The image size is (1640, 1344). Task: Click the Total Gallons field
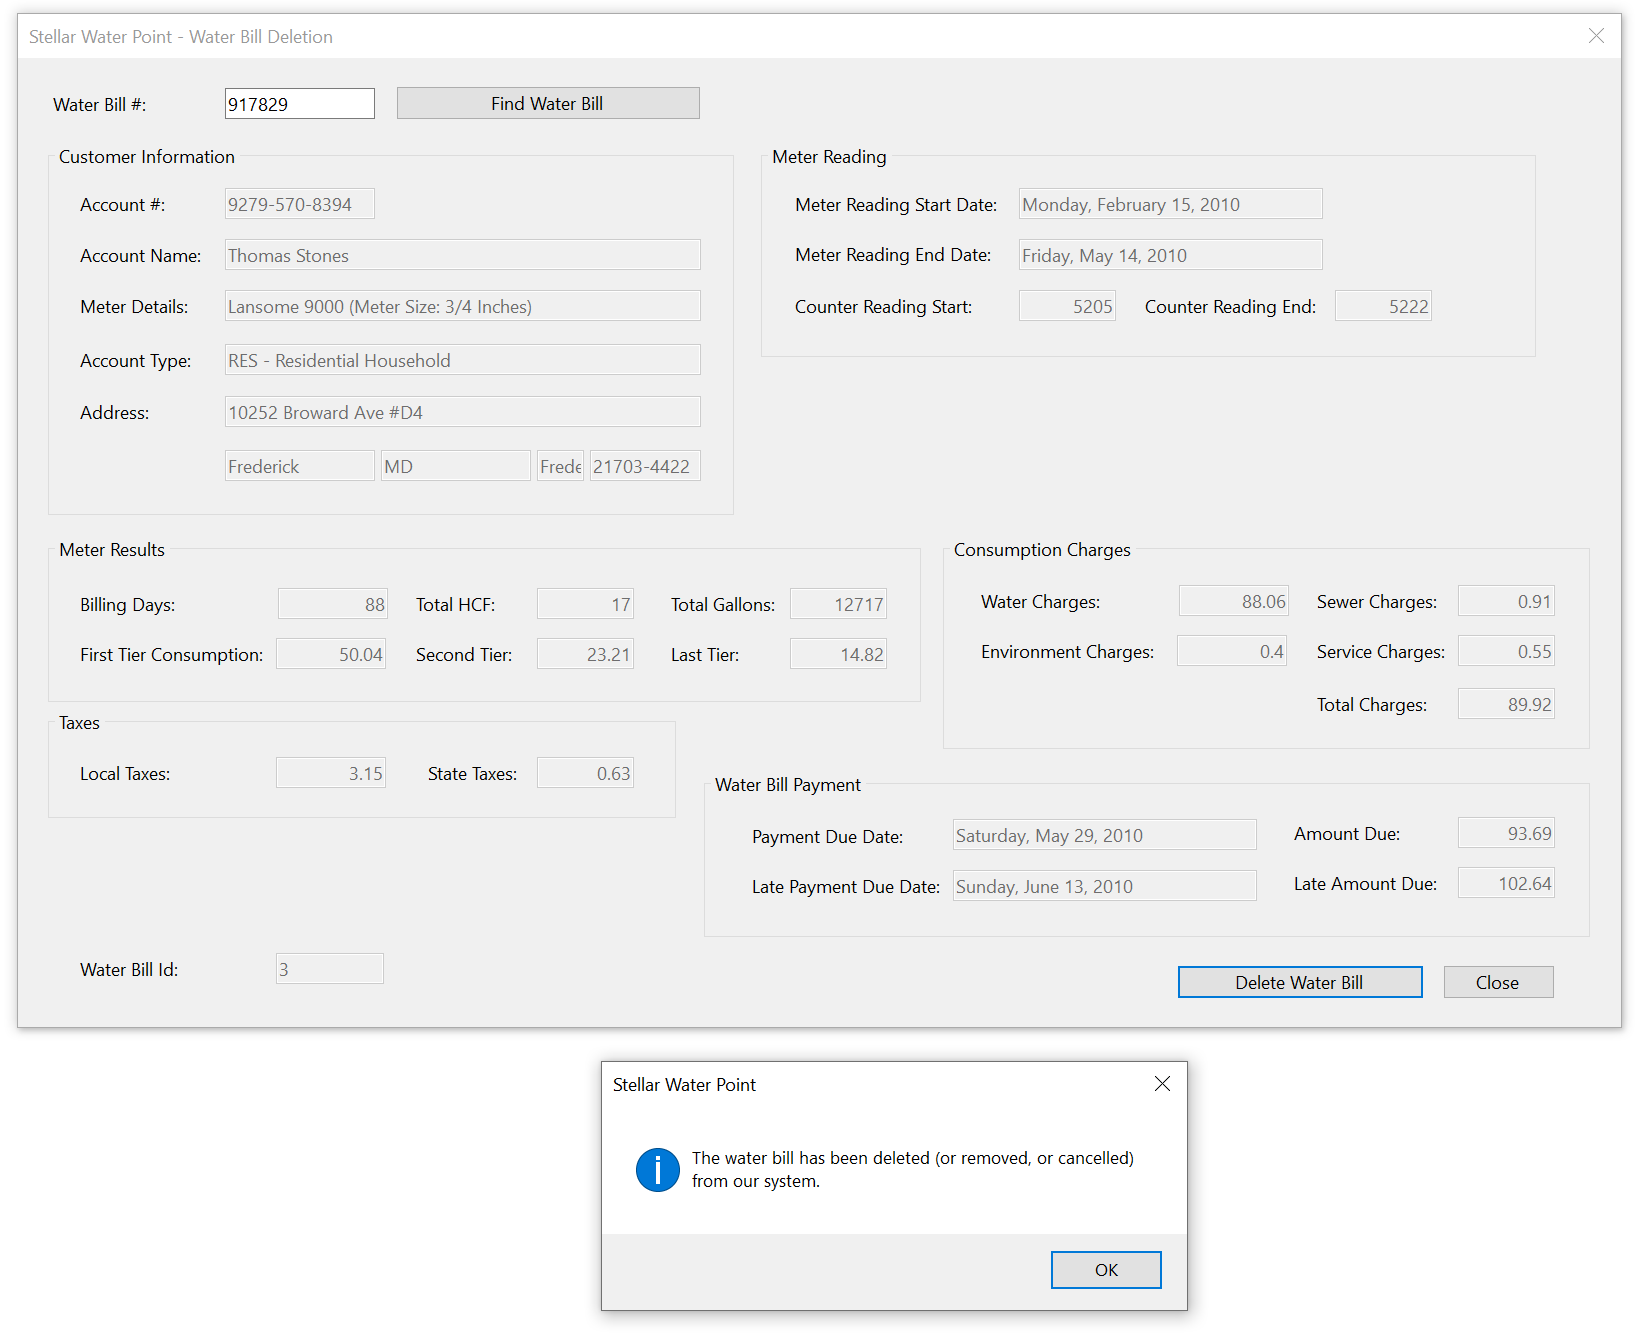tap(838, 604)
